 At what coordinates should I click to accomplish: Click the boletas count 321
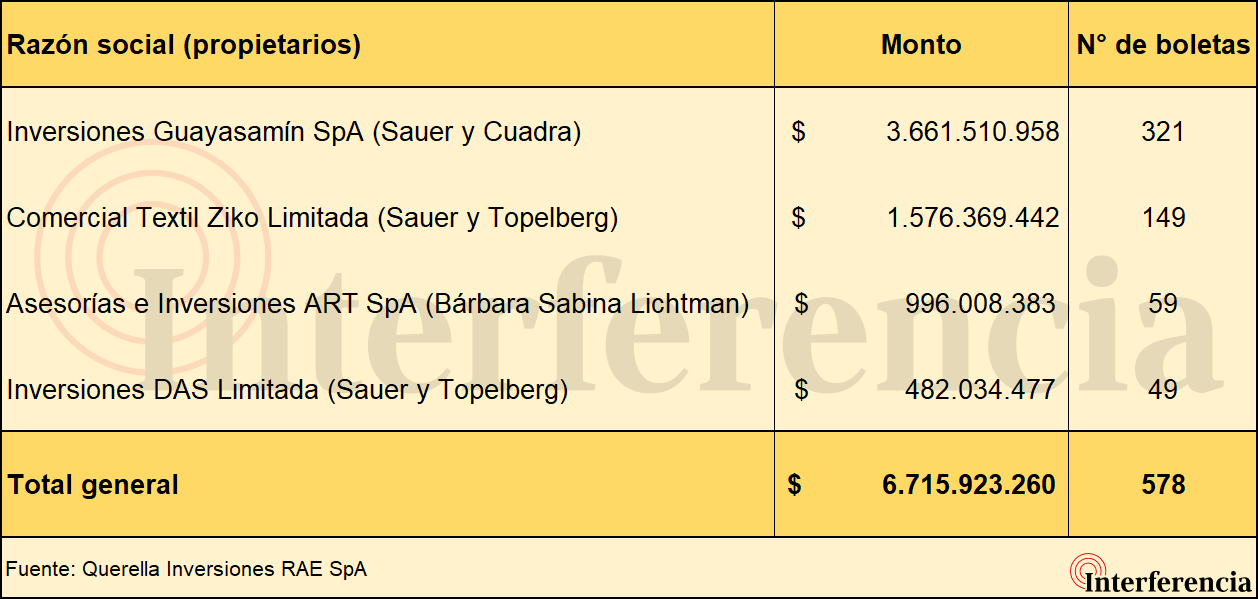tap(1163, 132)
